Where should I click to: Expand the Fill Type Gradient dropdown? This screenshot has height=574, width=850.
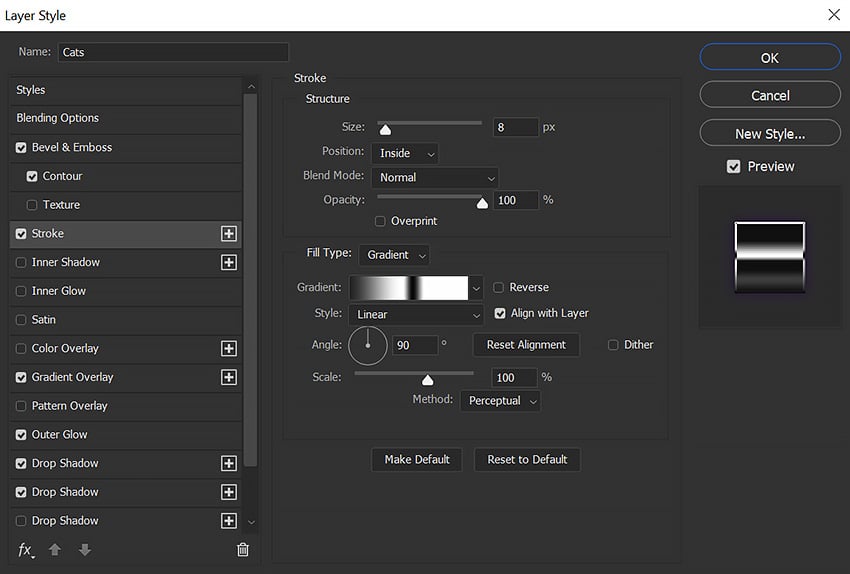pos(394,255)
